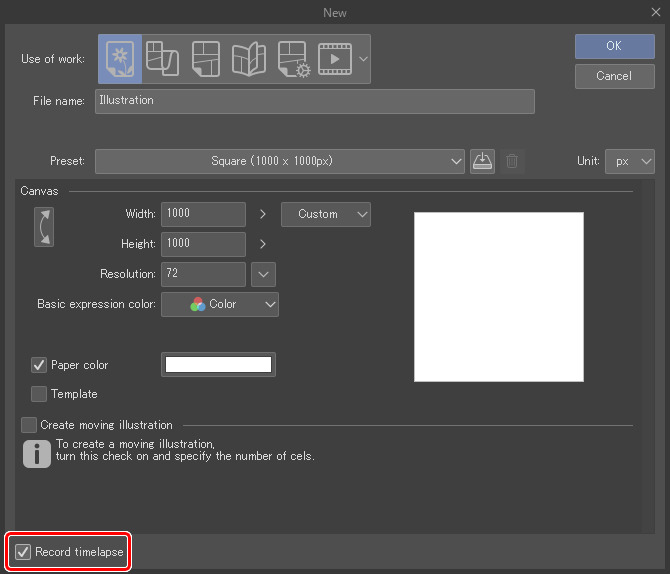Screen dimensions: 670x574
Task: Click the white paper color swatch
Action: coord(218,365)
